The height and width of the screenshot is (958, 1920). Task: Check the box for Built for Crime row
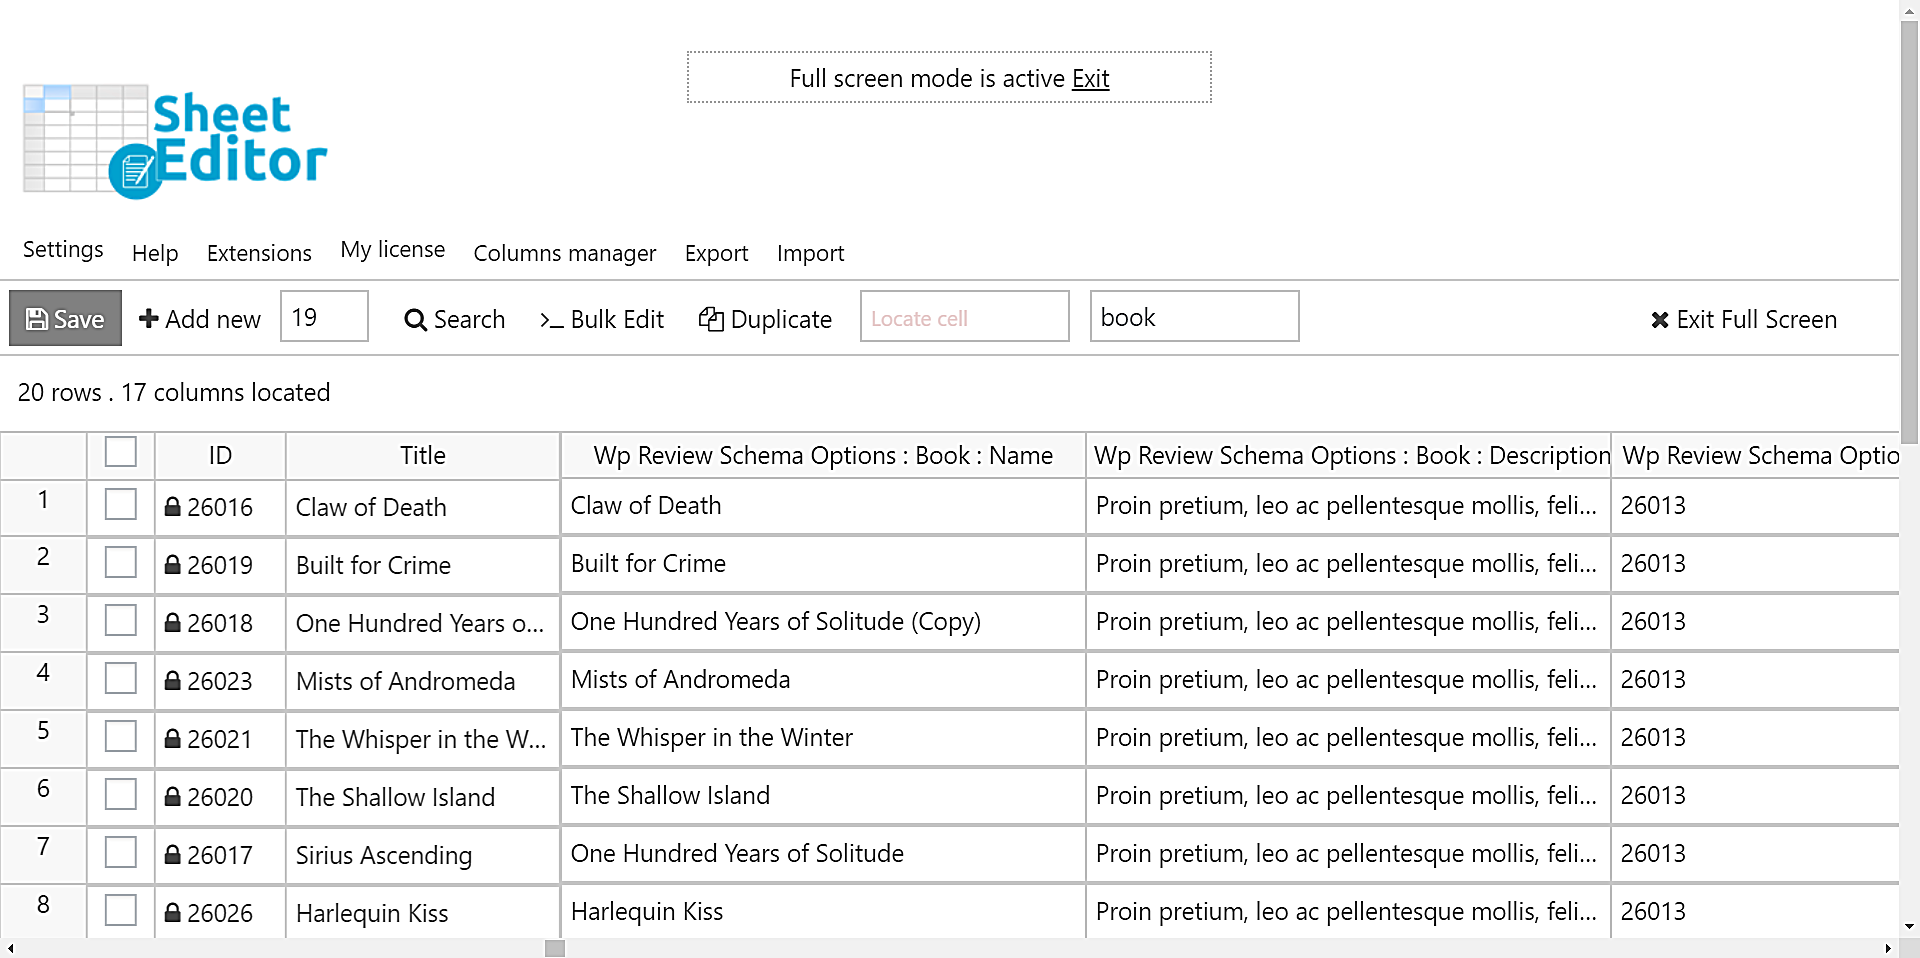[121, 562]
